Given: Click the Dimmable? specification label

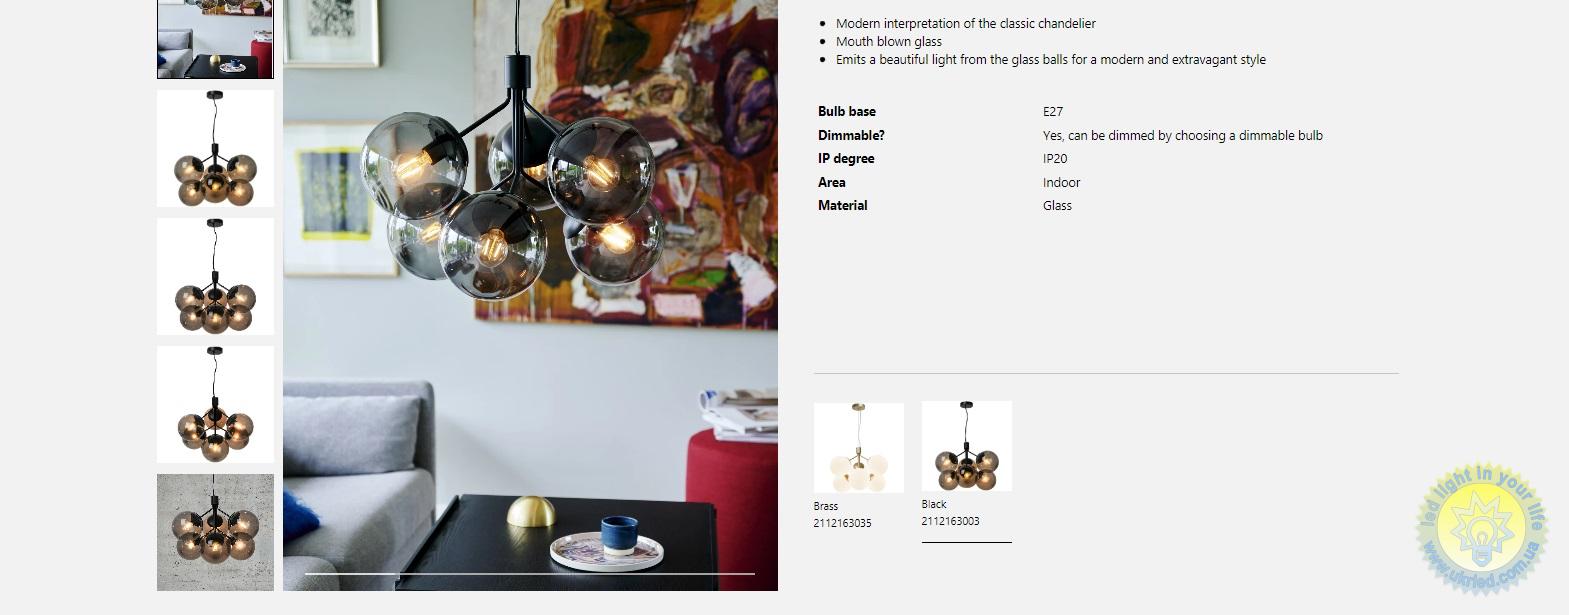Looking at the screenshot, I should pyautogui.click(x=851, y=135).
